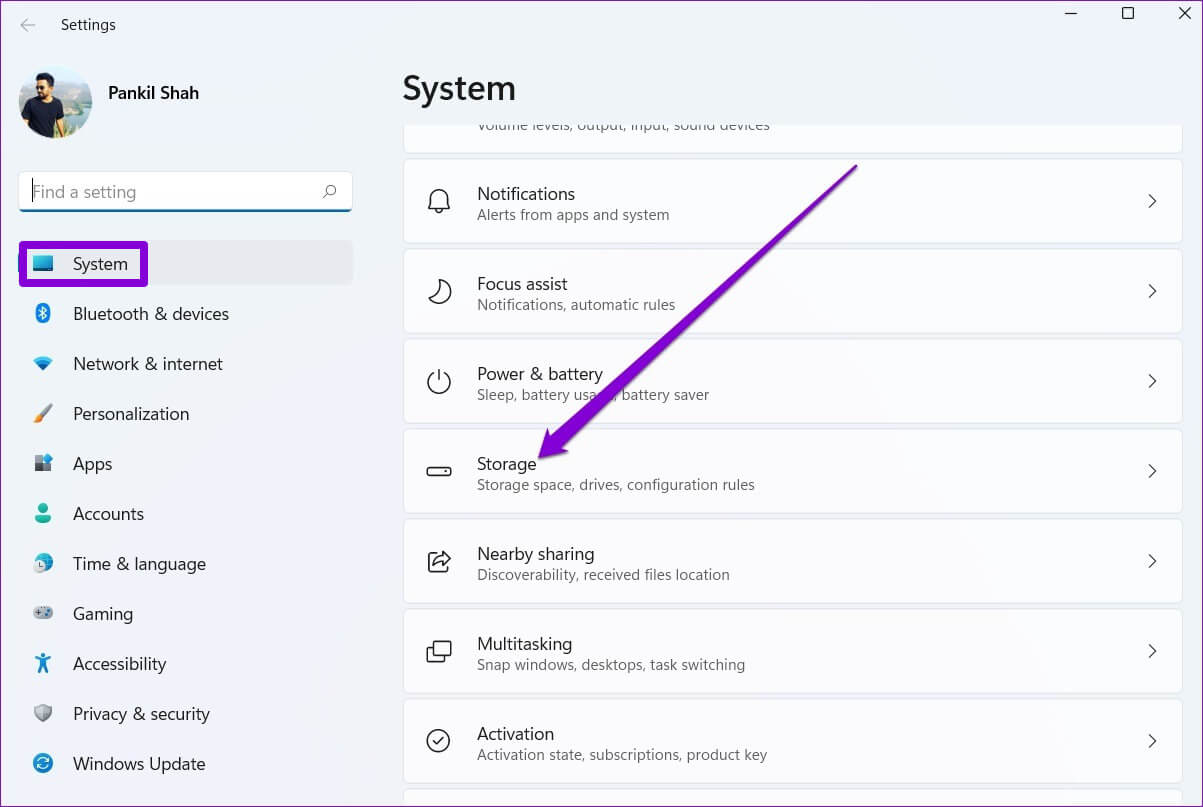The height and width of the screenshot is (807, 1203).
Task: Focus the Find a setting search box
Action: pyautogui.click(x=185, y=192)
